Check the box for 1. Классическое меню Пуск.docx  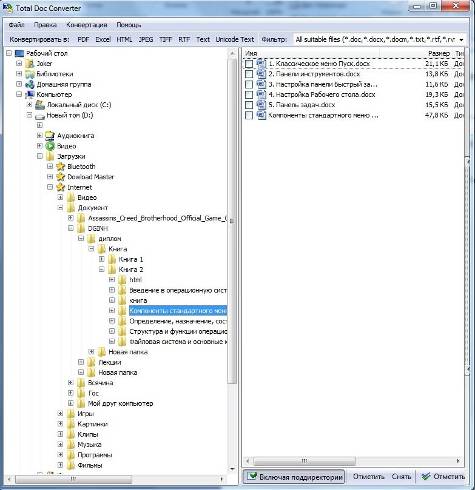click(249, 64)
